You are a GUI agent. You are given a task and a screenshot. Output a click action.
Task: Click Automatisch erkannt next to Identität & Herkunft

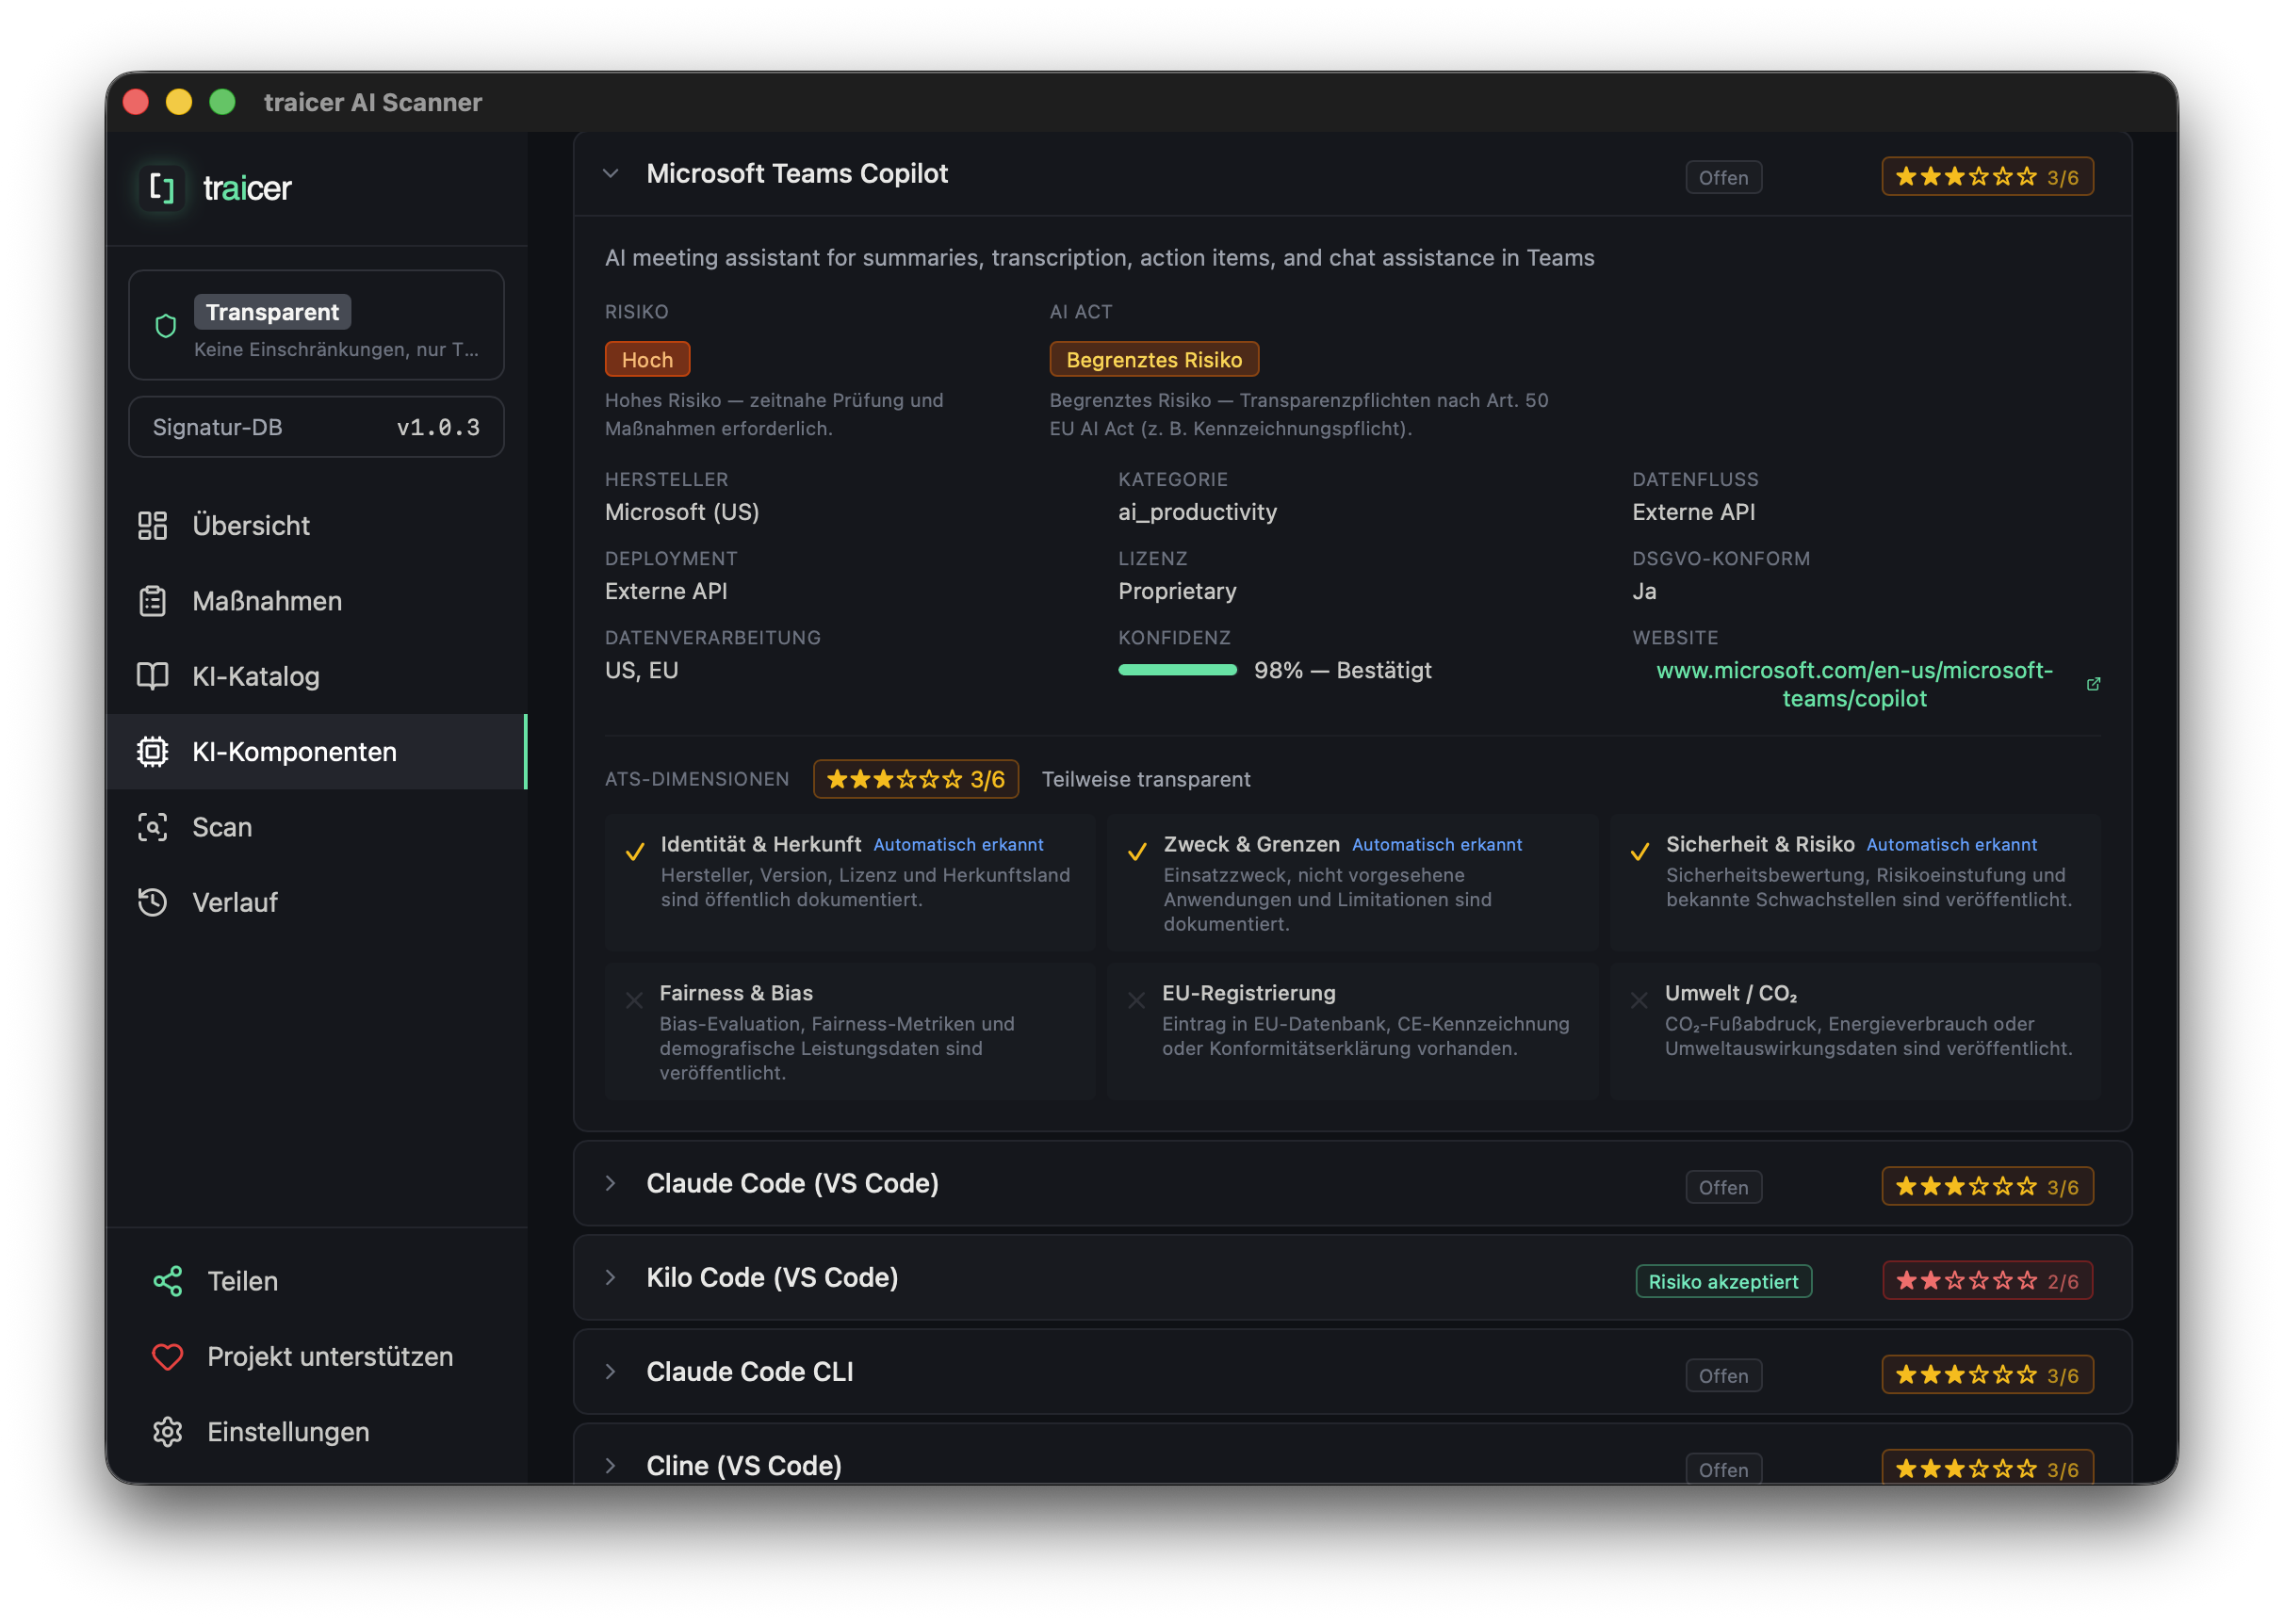point(958,845)
